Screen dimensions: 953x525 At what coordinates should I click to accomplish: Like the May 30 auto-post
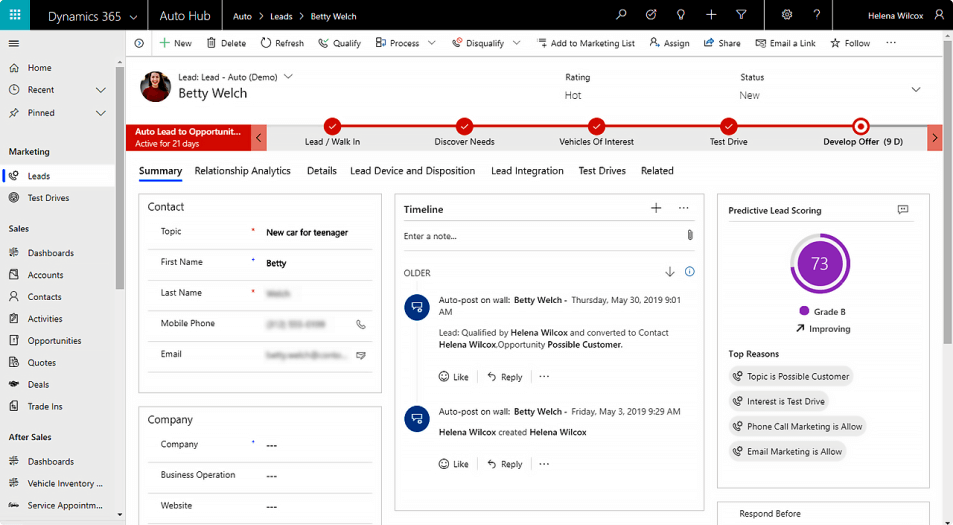click(x=453, y=377)
